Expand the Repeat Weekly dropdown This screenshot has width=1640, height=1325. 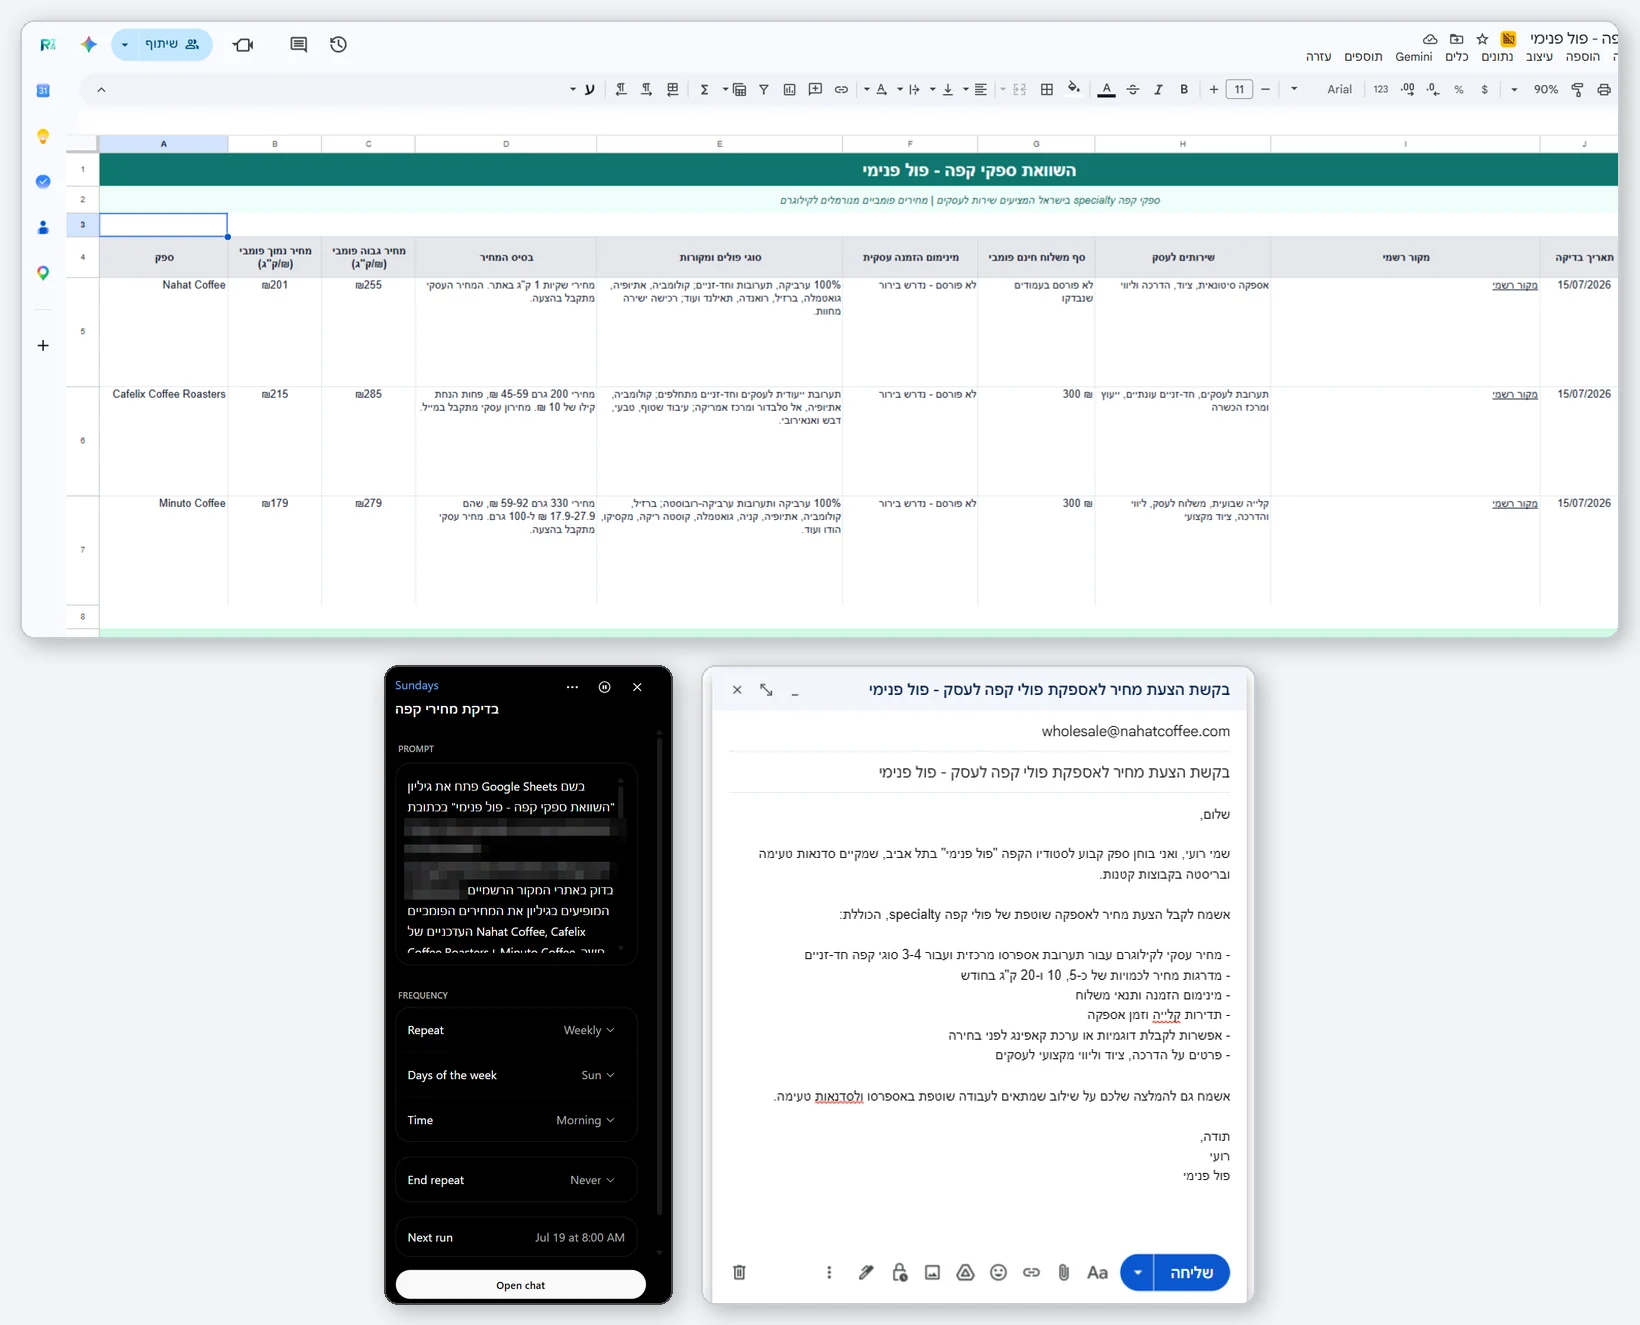pos(589,1030)
